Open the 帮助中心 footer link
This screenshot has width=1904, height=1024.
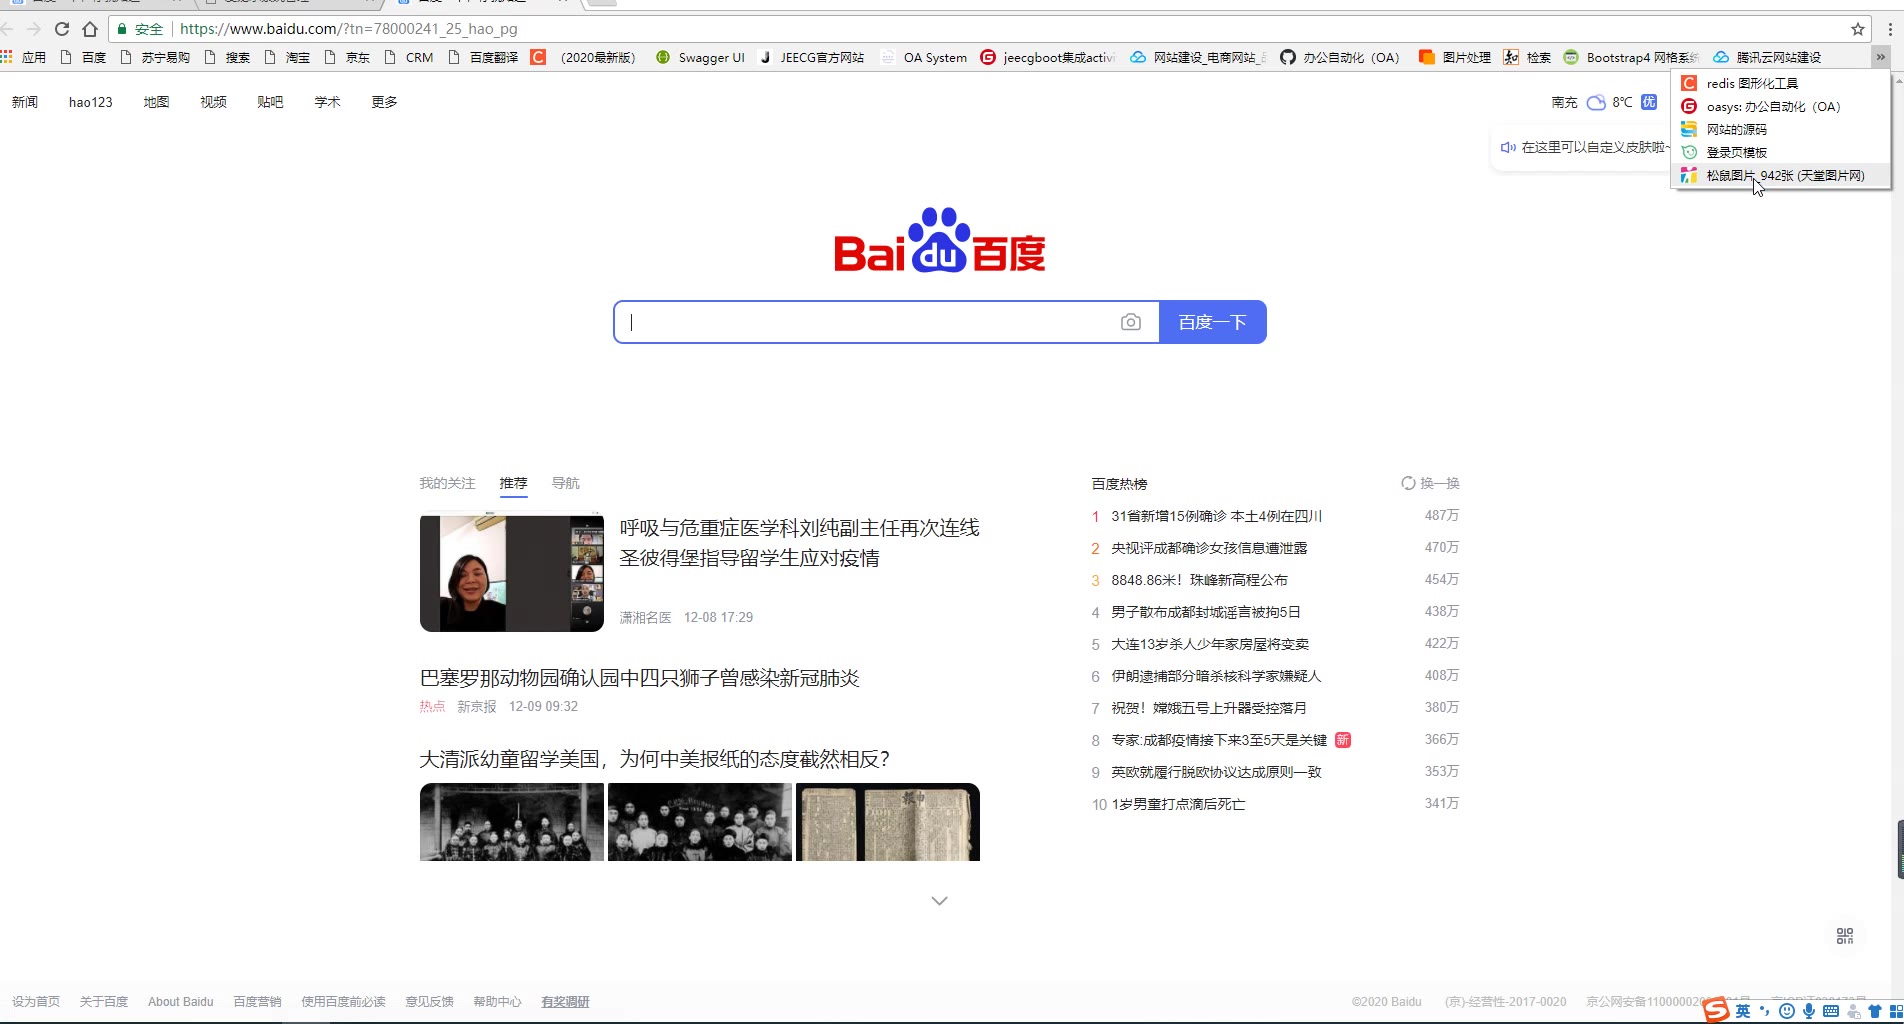tap(497, 1002)
